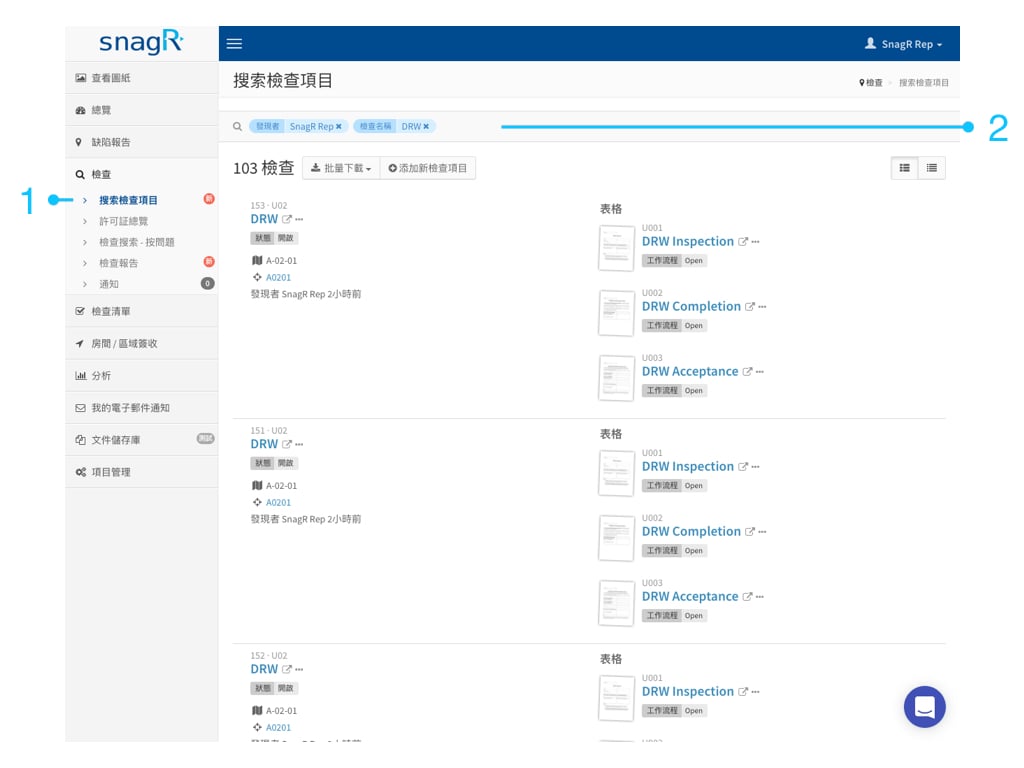The width and height of the screenshot is (1024, 768).
Task: Switch to compact list view
Action: coord(932,168)
